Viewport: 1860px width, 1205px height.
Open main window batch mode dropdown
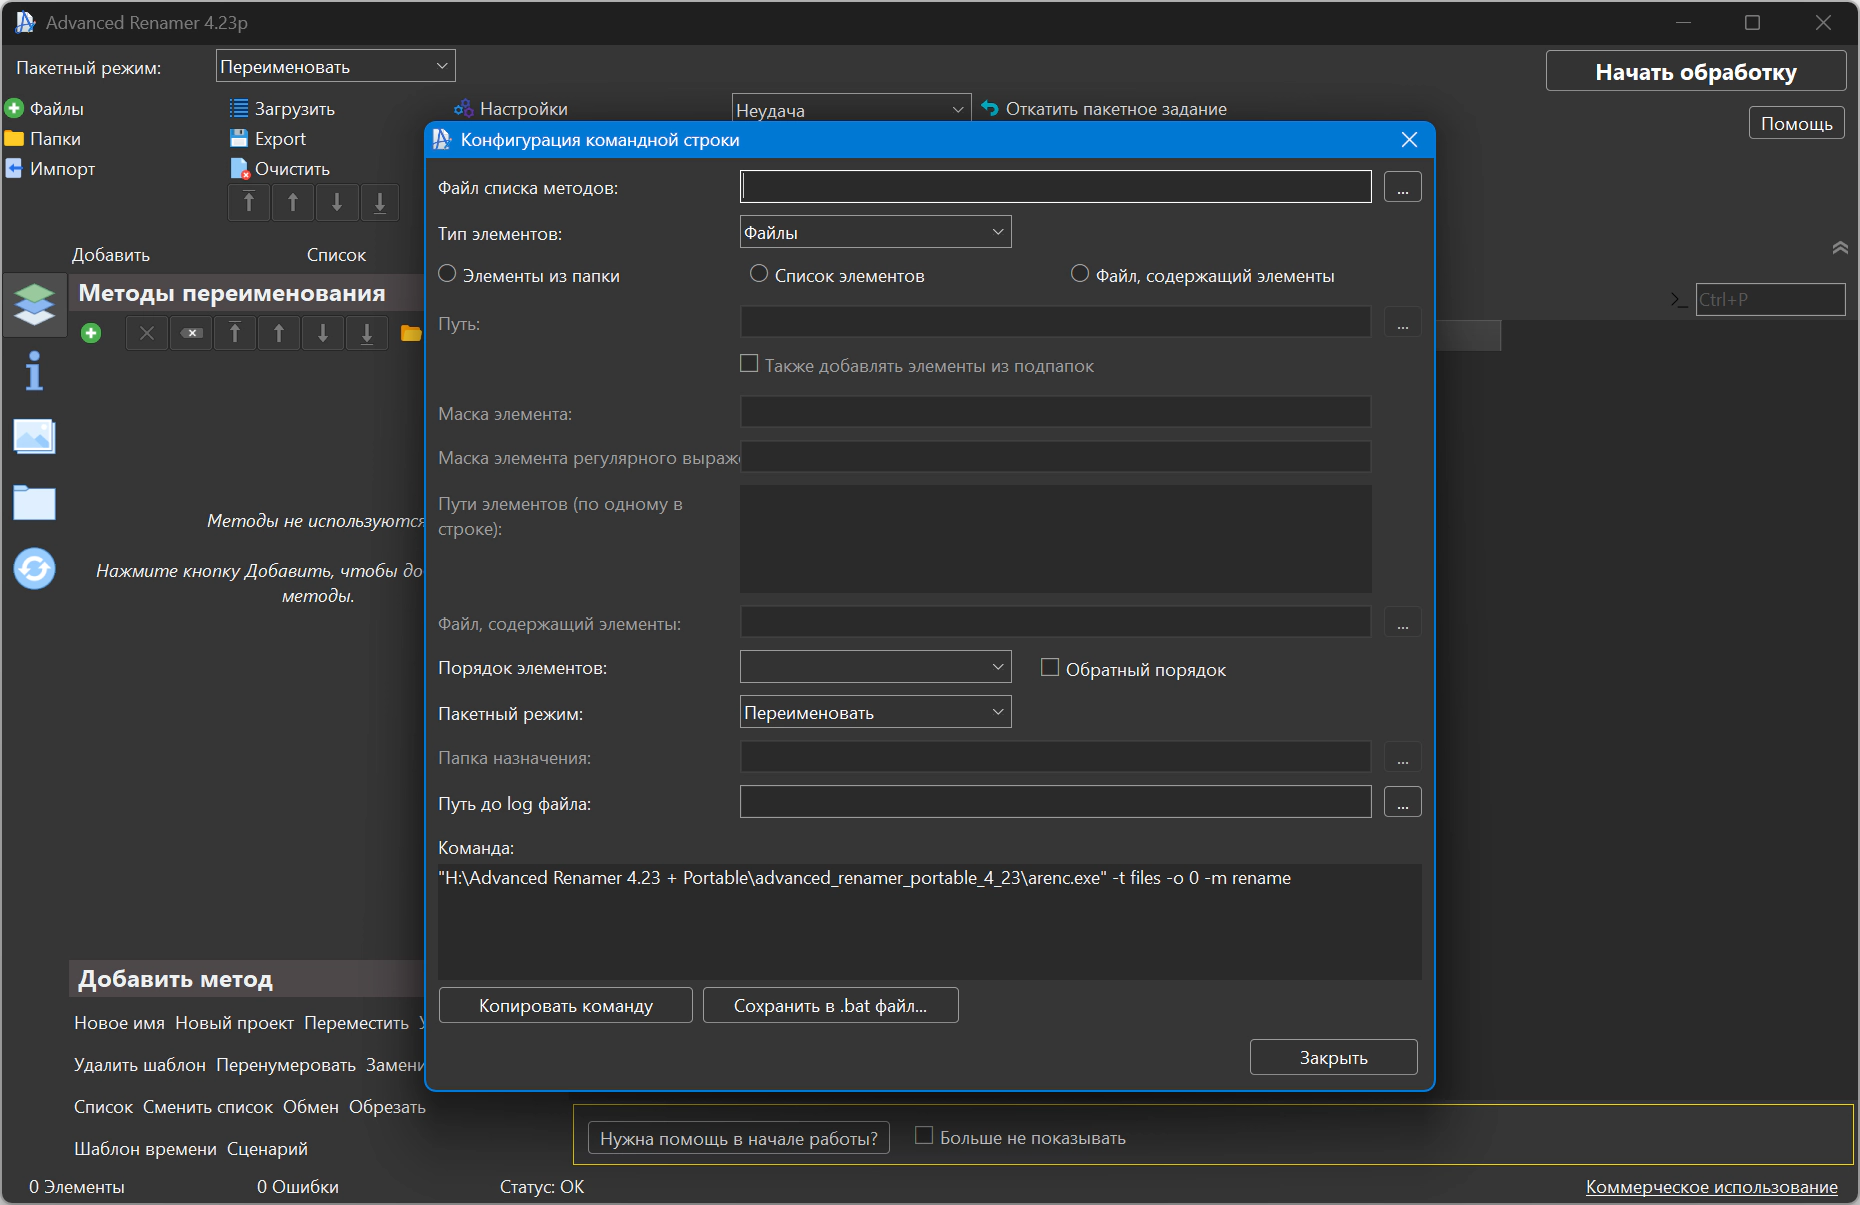coord(336,66)
